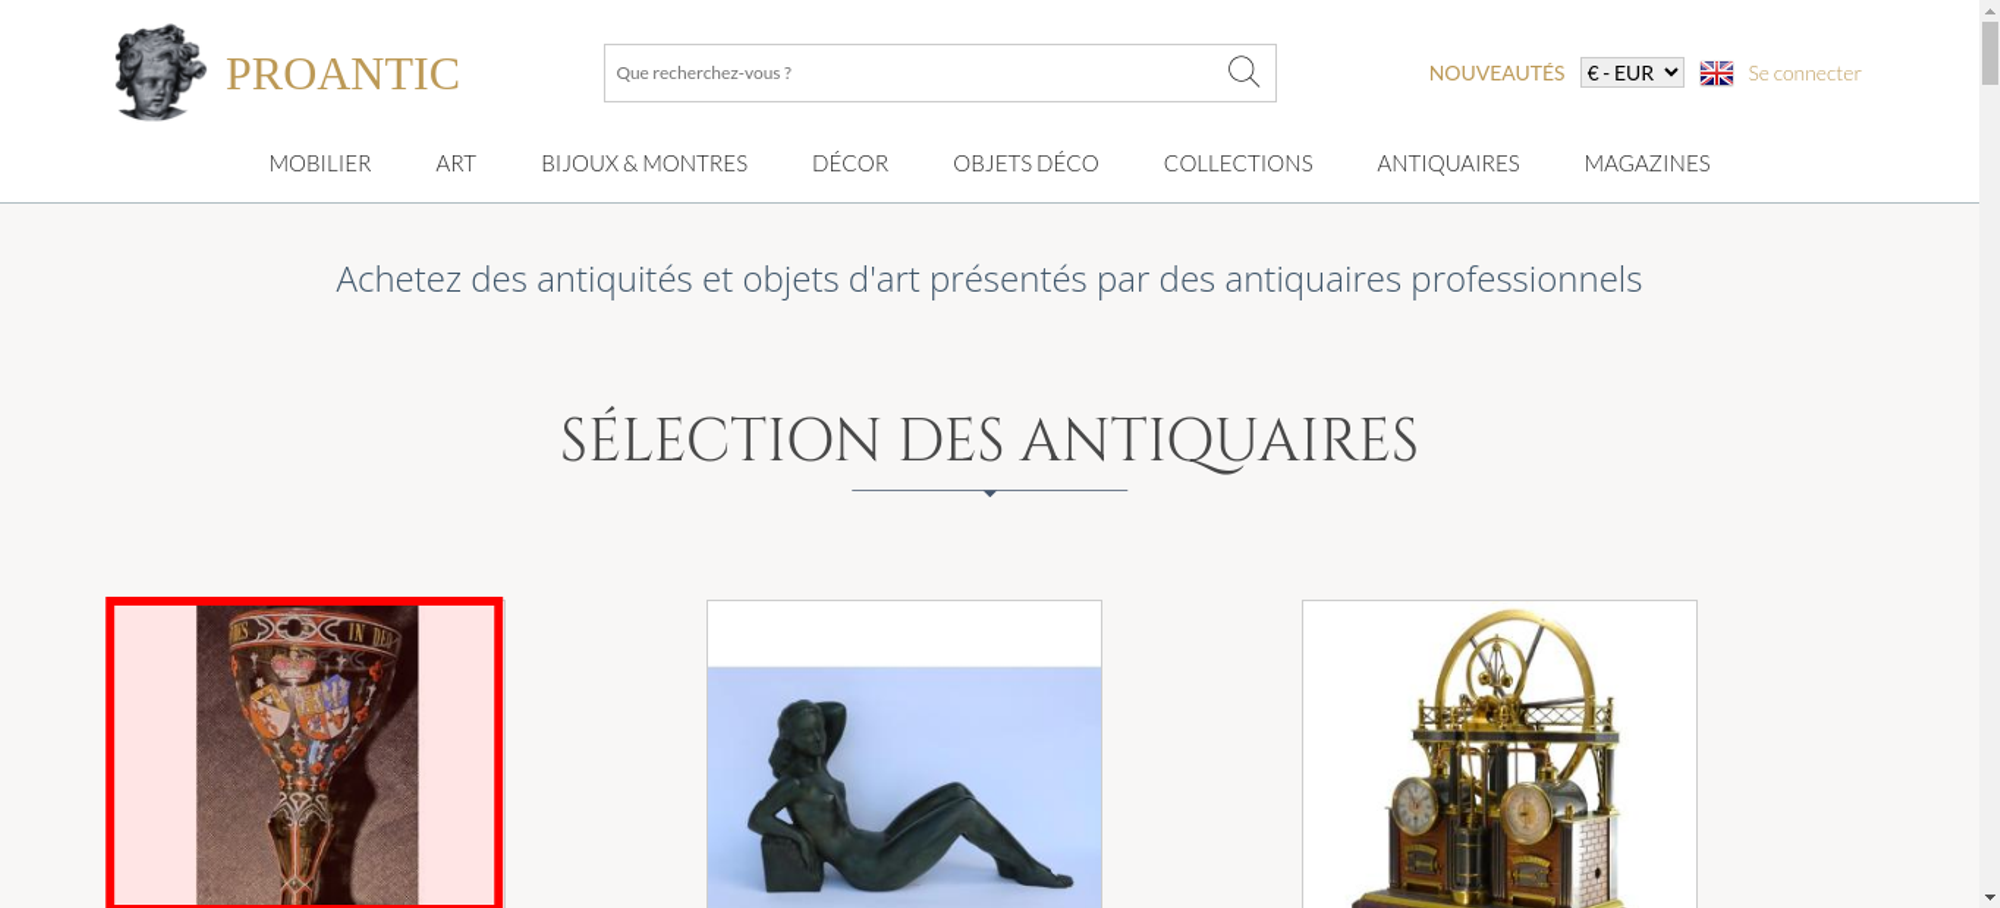
Task: Go to the ANTIQUAIRES section
Action: (x=1448, y=163)
